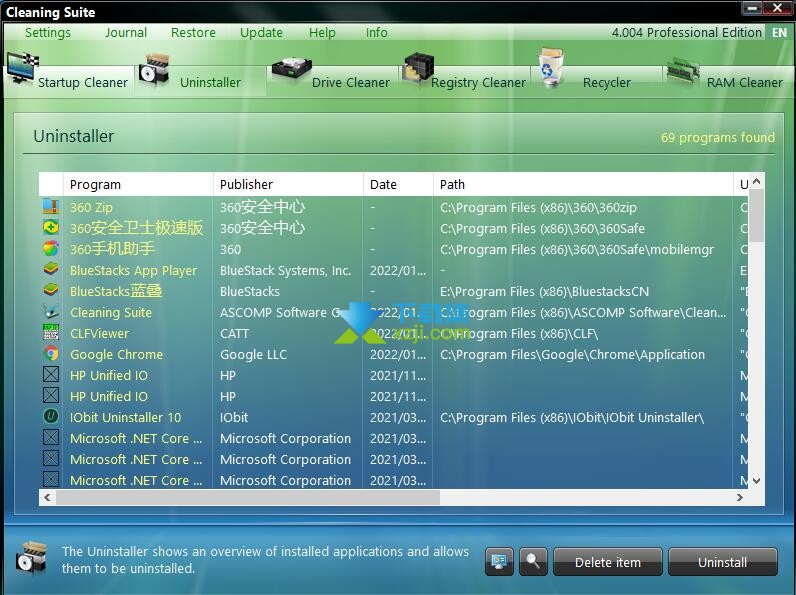This screenshot has width=796, height=595.
Task: Click the magnifier search icon button
Action: tap(533, 561)
